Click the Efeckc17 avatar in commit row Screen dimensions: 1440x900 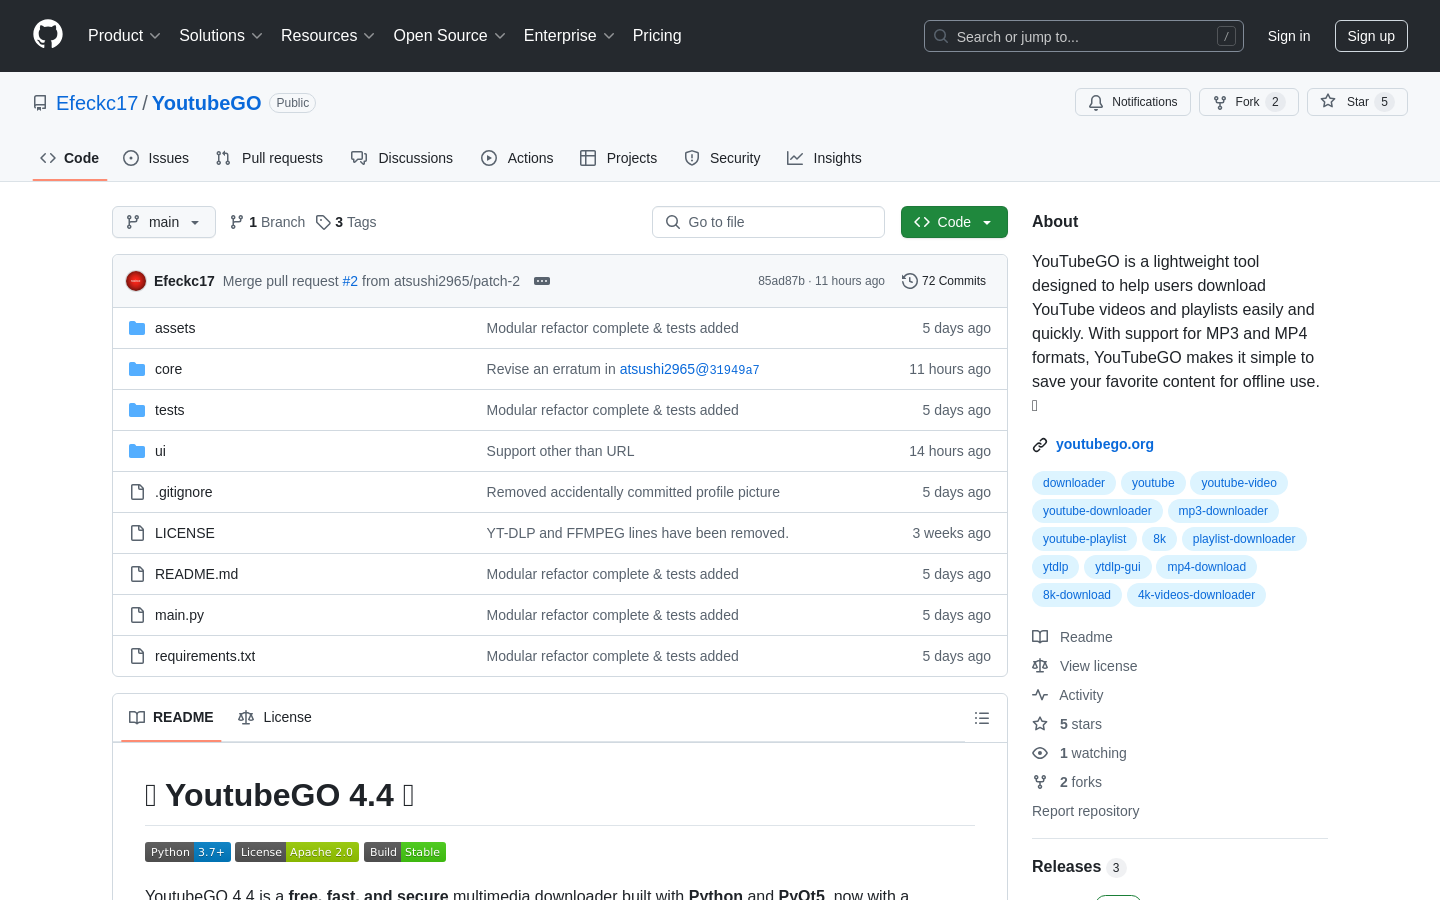tap(136, 281)
